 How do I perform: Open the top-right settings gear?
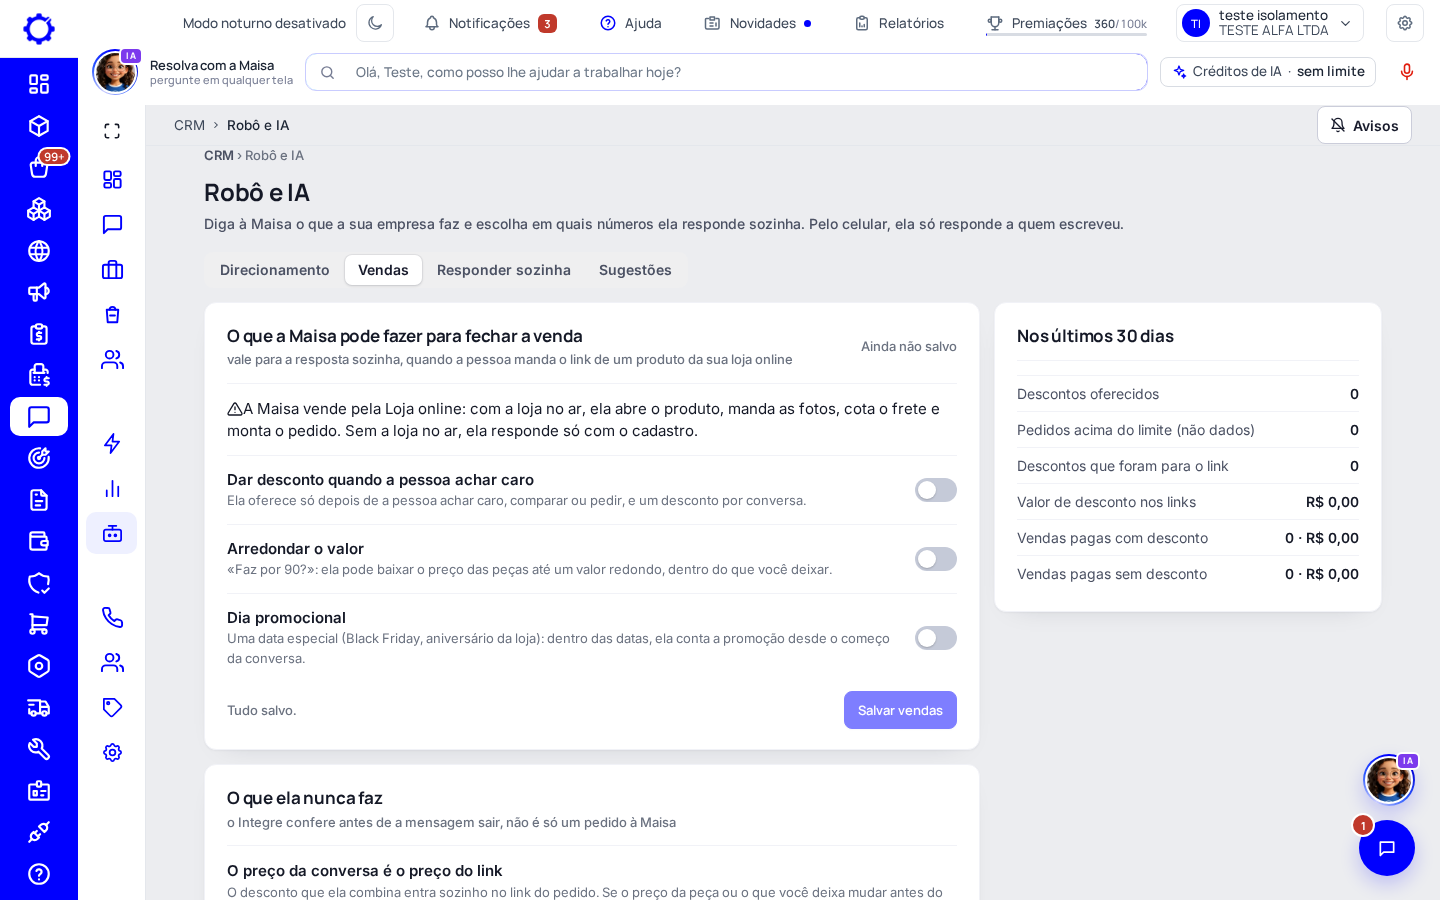1405,23
